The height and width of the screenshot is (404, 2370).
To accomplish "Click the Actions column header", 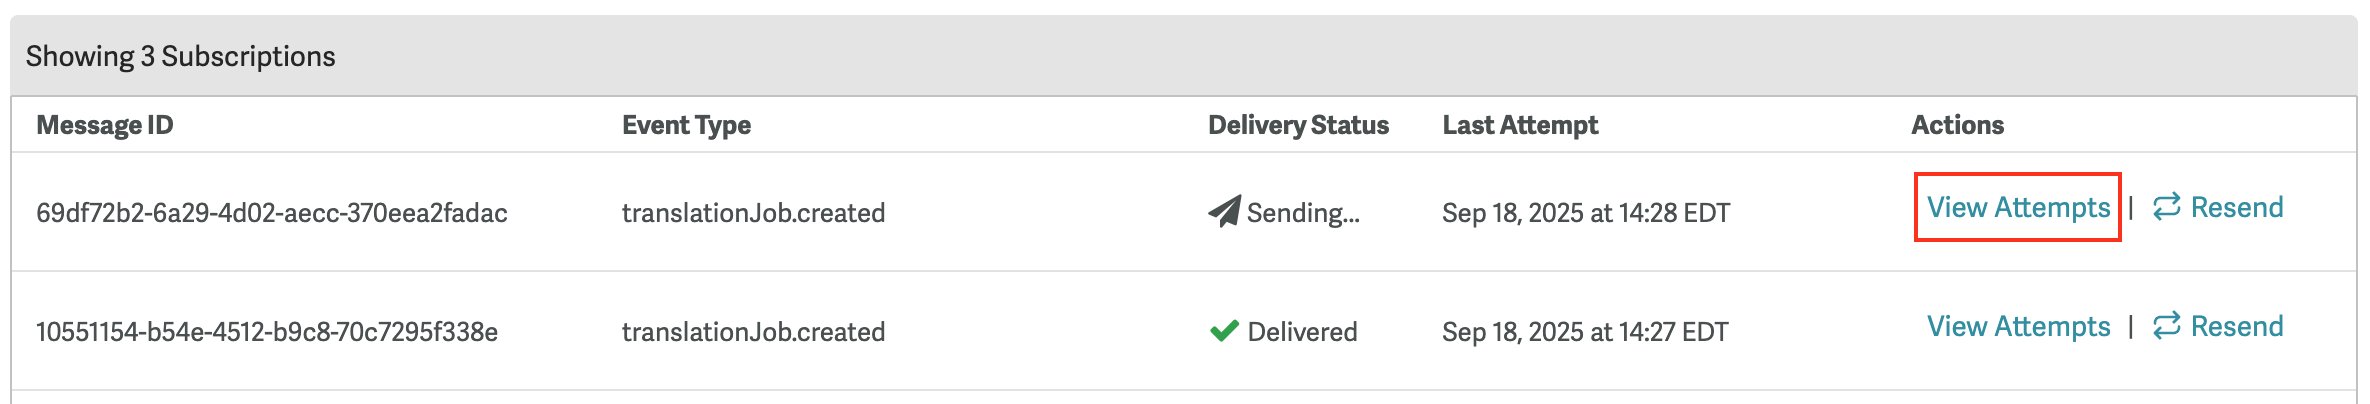I will pos(1957,125).
